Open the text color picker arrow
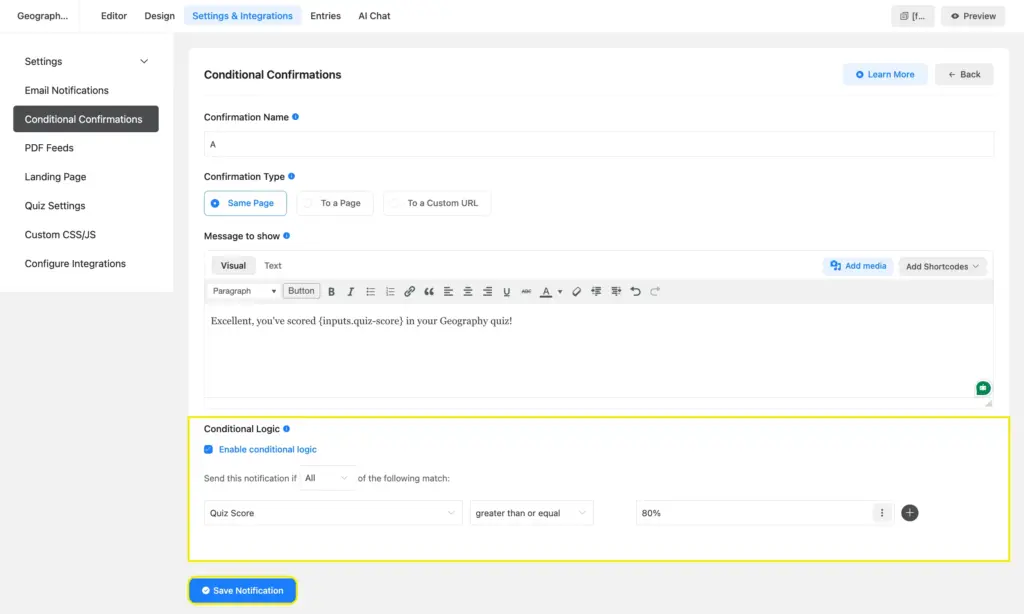Image resolution: width=1024 pixels, height=614 pixels. tap(560, 291)
